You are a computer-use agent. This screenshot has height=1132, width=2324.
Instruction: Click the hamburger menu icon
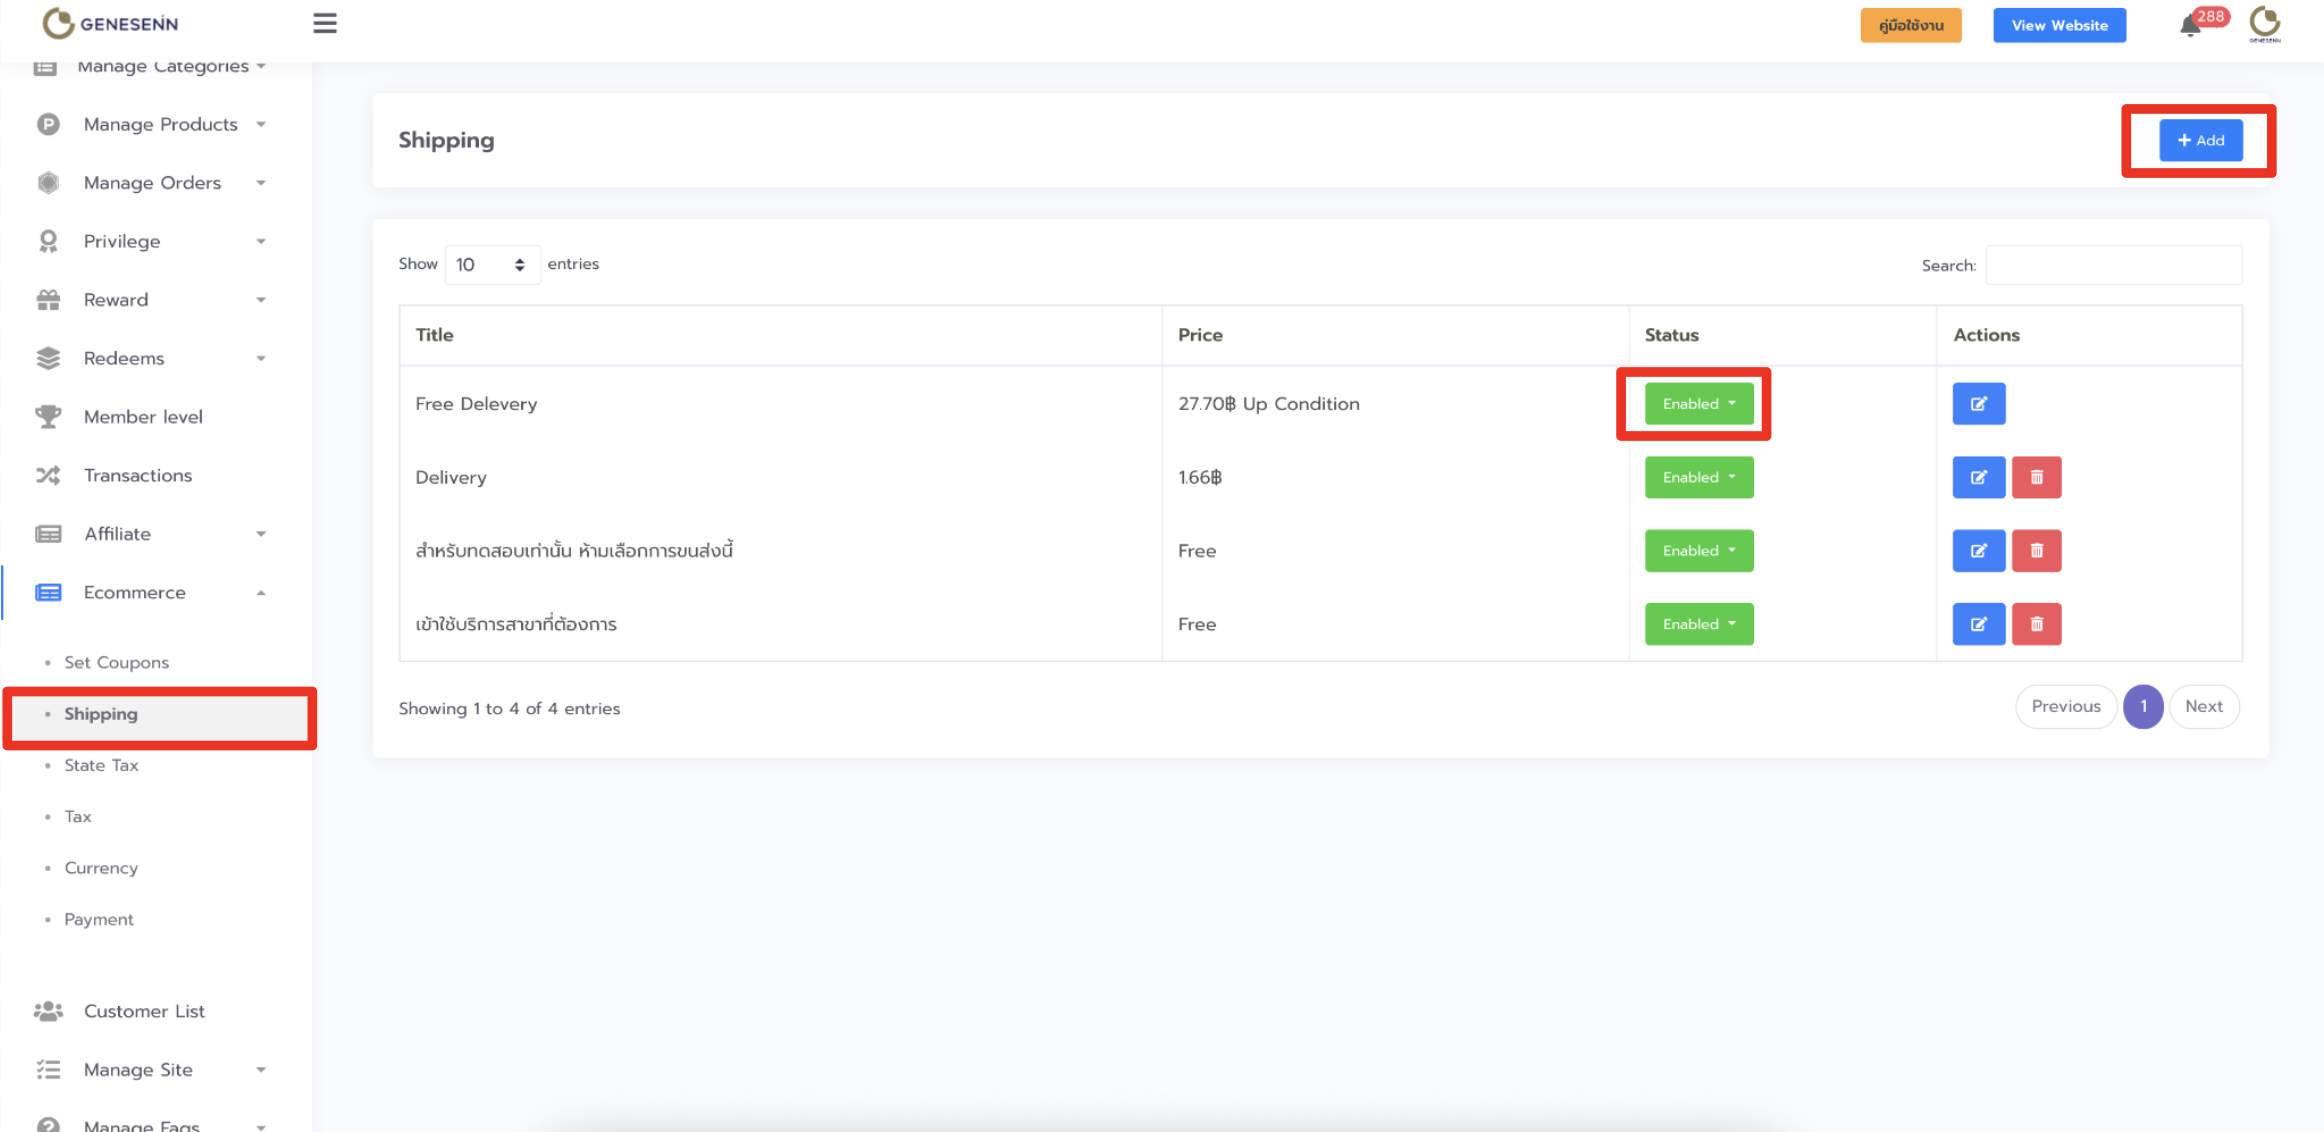click(x=325, y=23)
